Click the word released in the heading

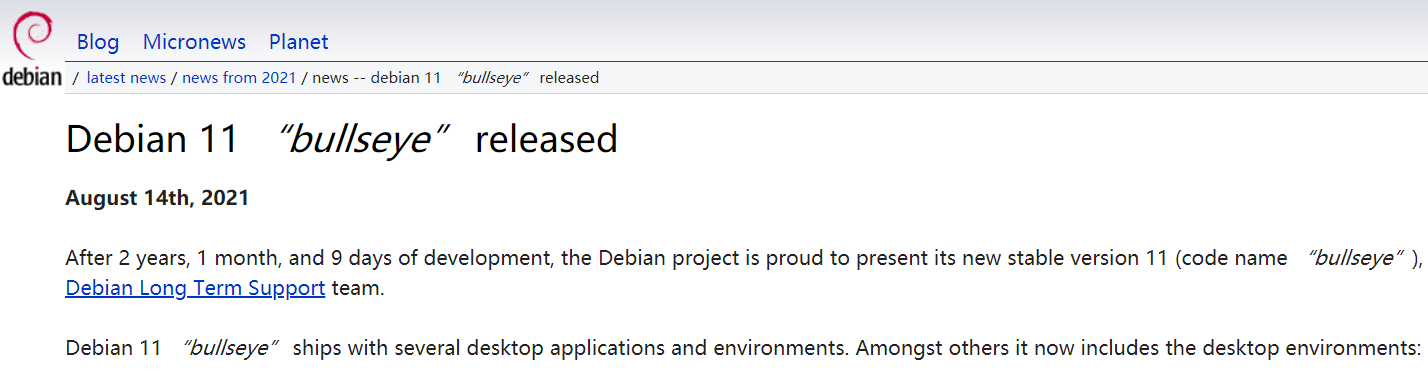[546, 139]
